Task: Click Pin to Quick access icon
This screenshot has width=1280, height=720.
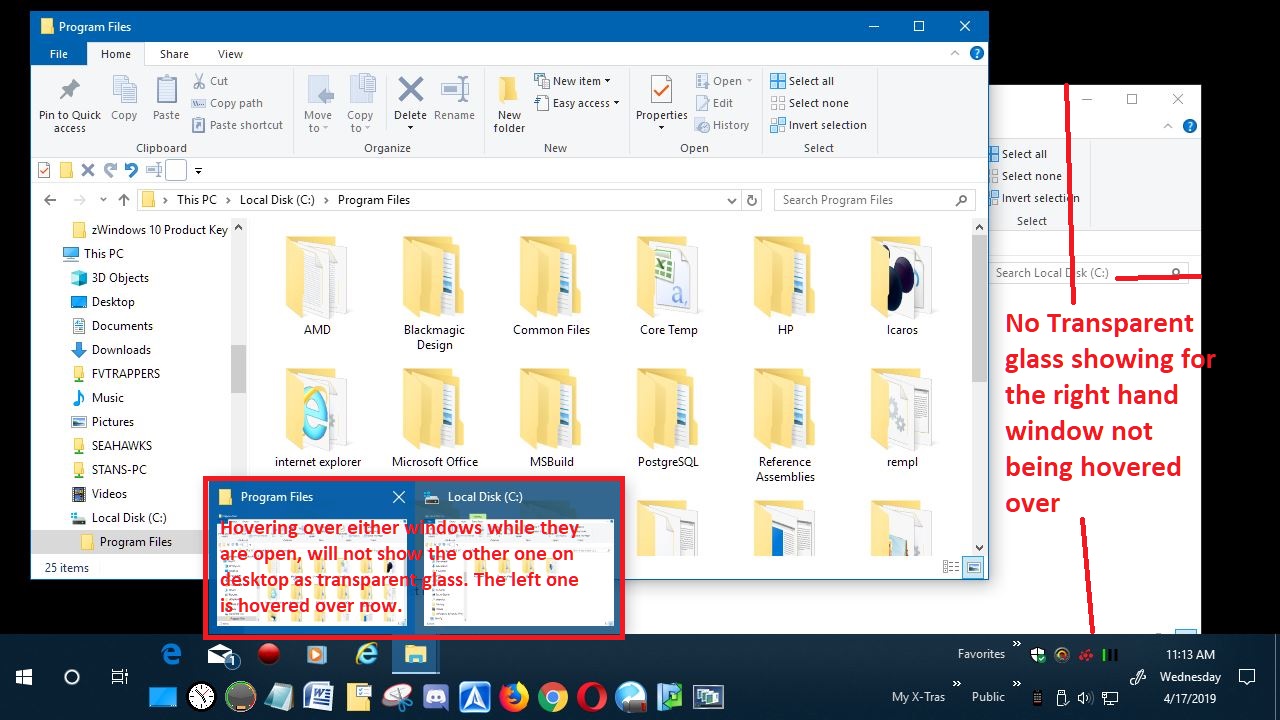Action: 69,104
